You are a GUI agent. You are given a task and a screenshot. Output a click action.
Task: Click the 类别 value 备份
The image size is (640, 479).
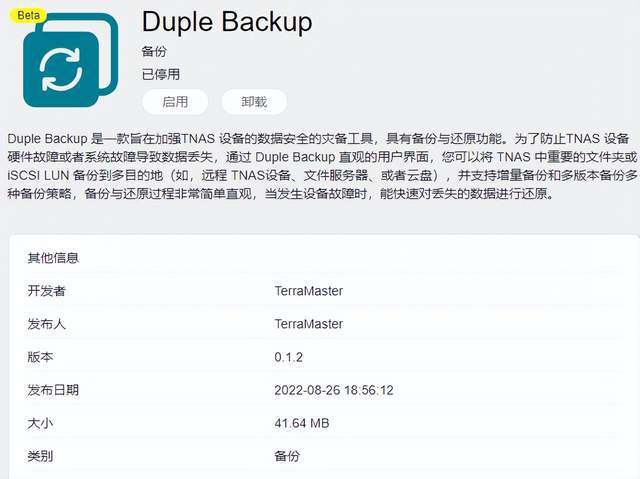point(287,456)
